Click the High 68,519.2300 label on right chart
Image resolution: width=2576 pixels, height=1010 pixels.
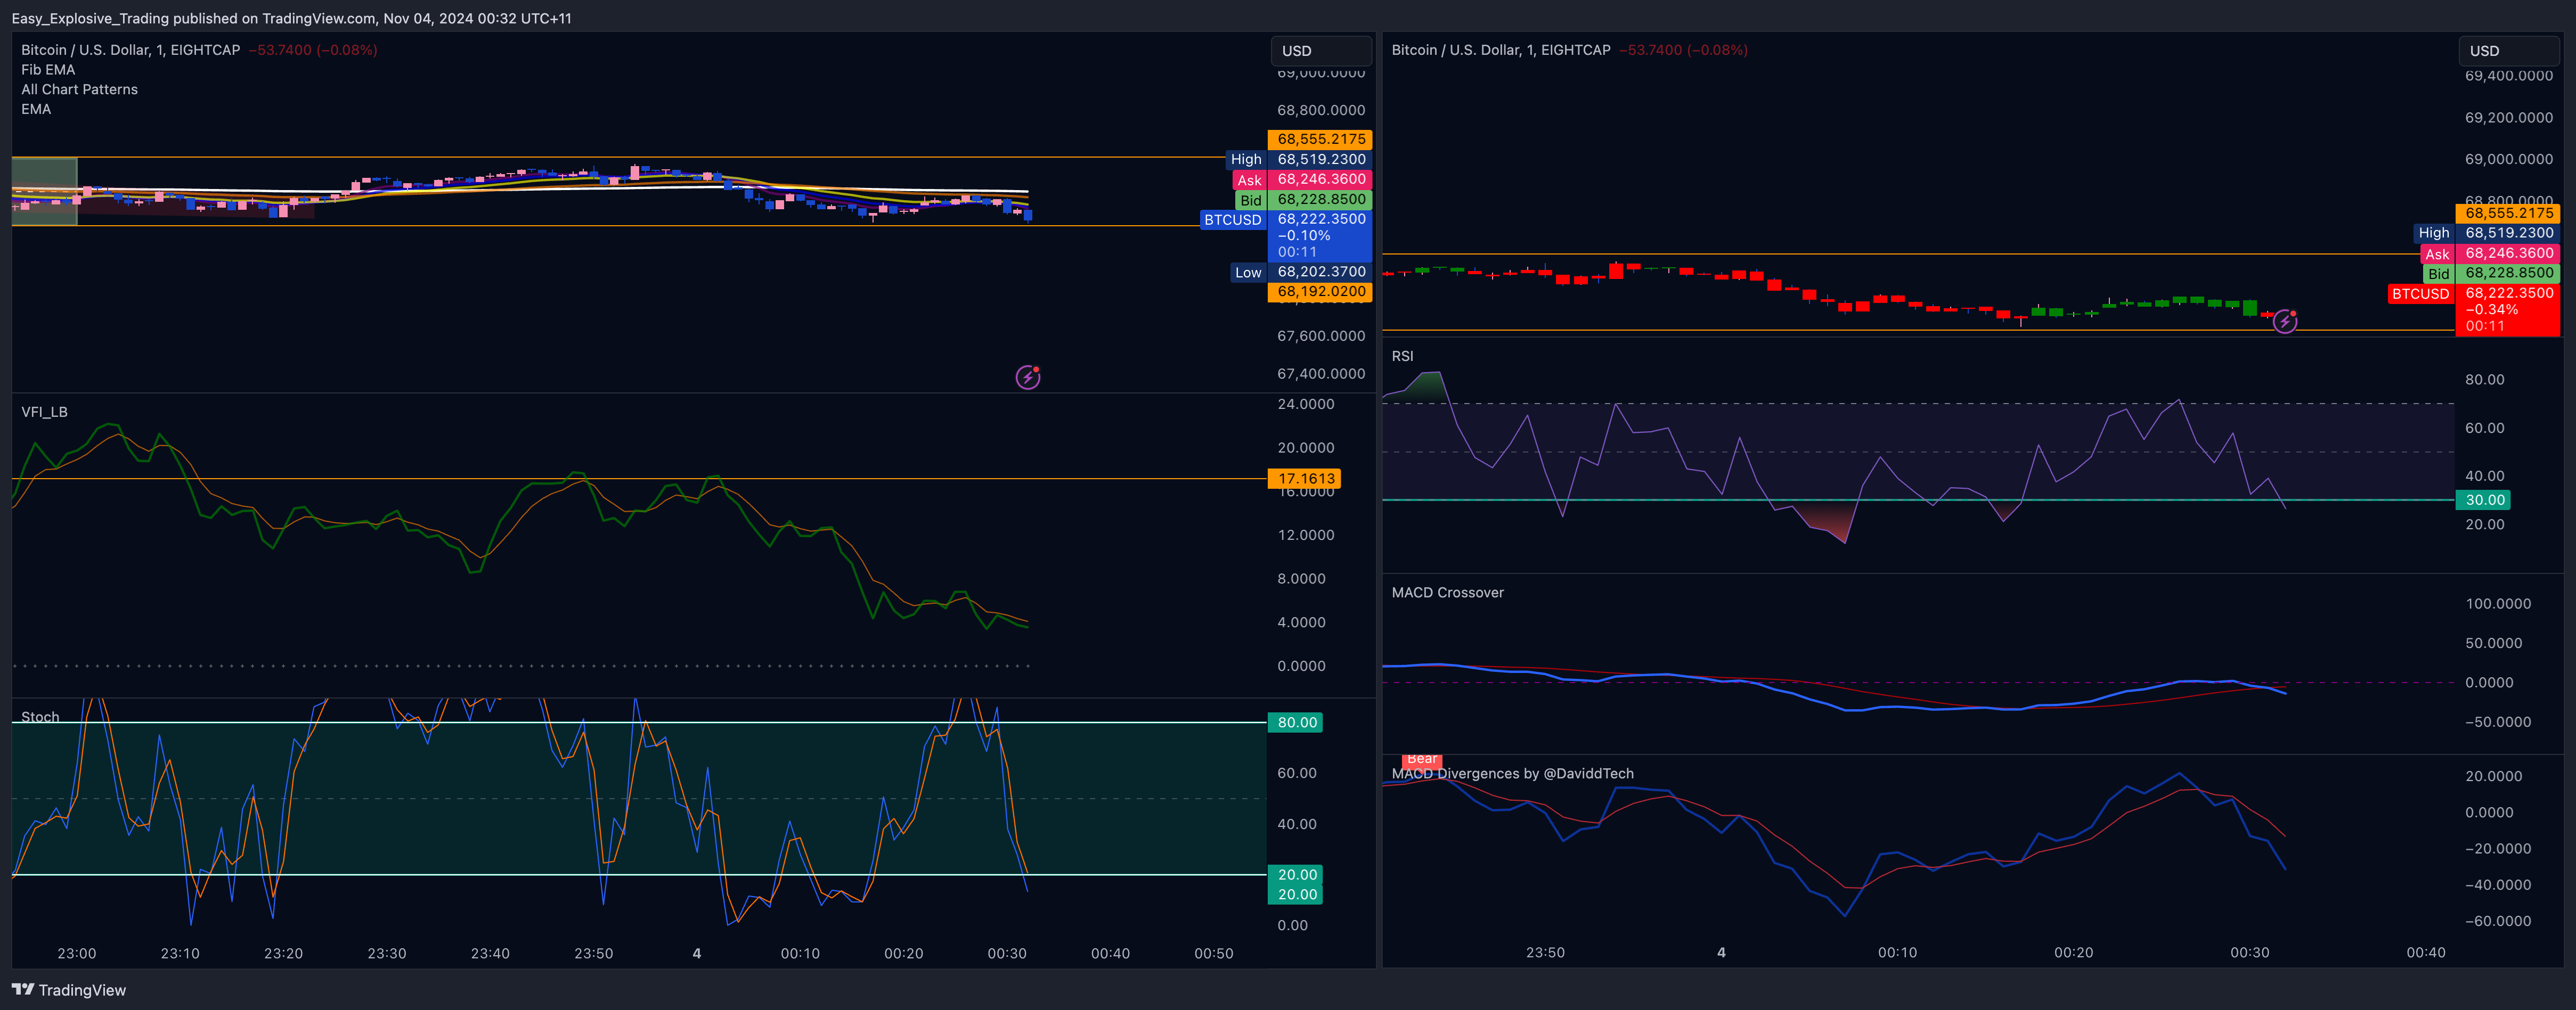tap(2487, 232)
